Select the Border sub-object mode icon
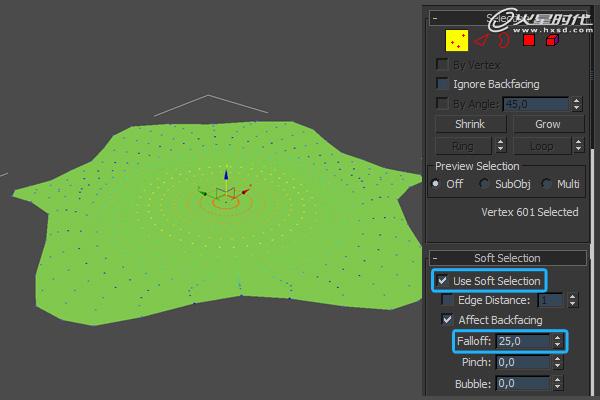 [x=504, y=40]
